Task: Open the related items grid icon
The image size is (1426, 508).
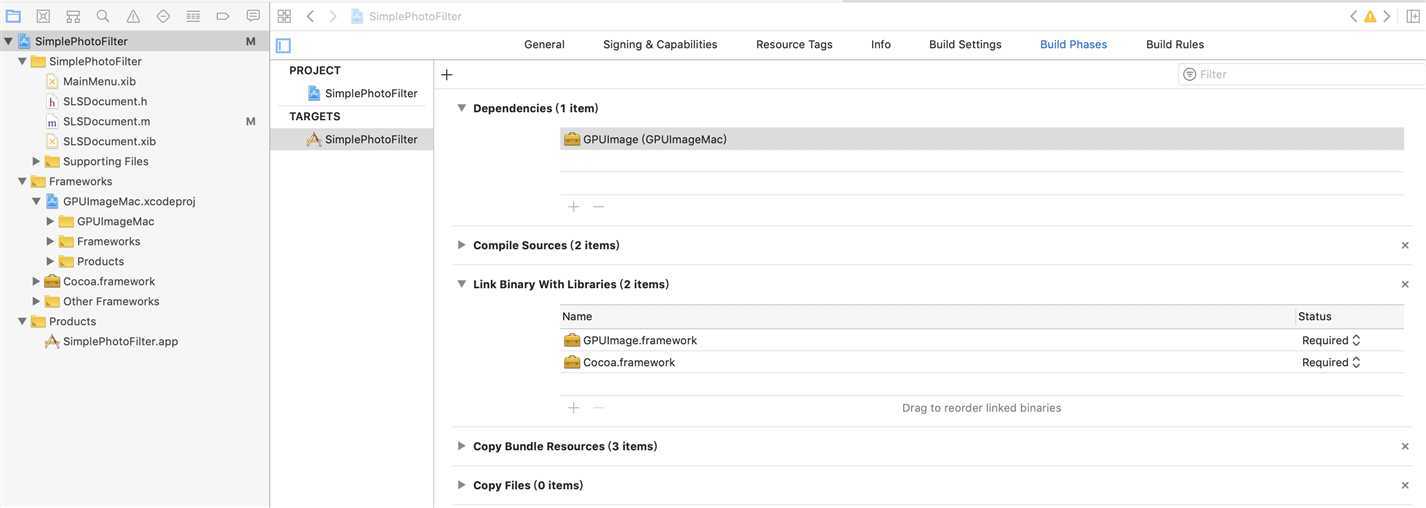Action: coord(284,16)
